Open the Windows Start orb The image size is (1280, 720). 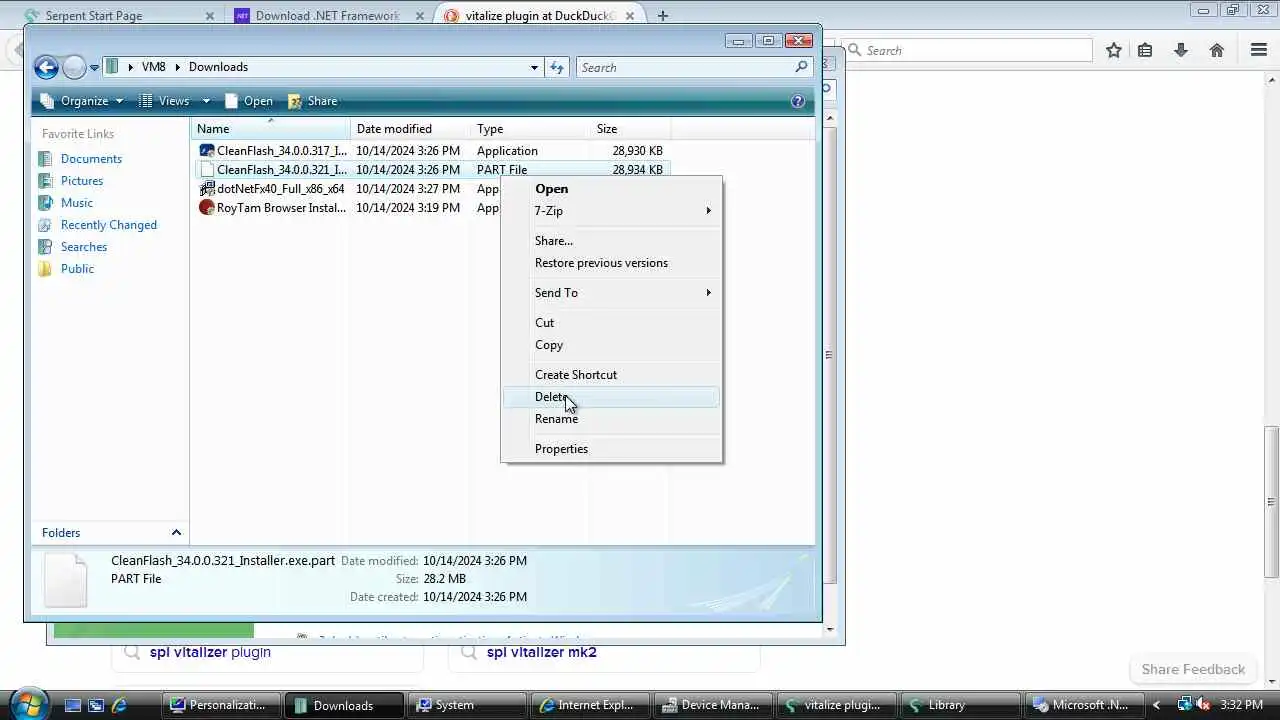28,704
